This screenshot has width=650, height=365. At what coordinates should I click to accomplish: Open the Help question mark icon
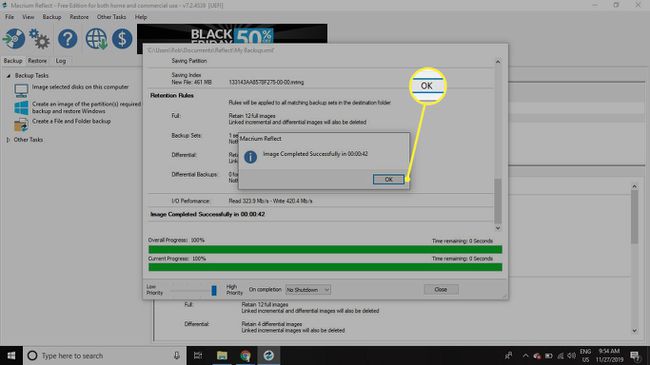pos(68,39)
